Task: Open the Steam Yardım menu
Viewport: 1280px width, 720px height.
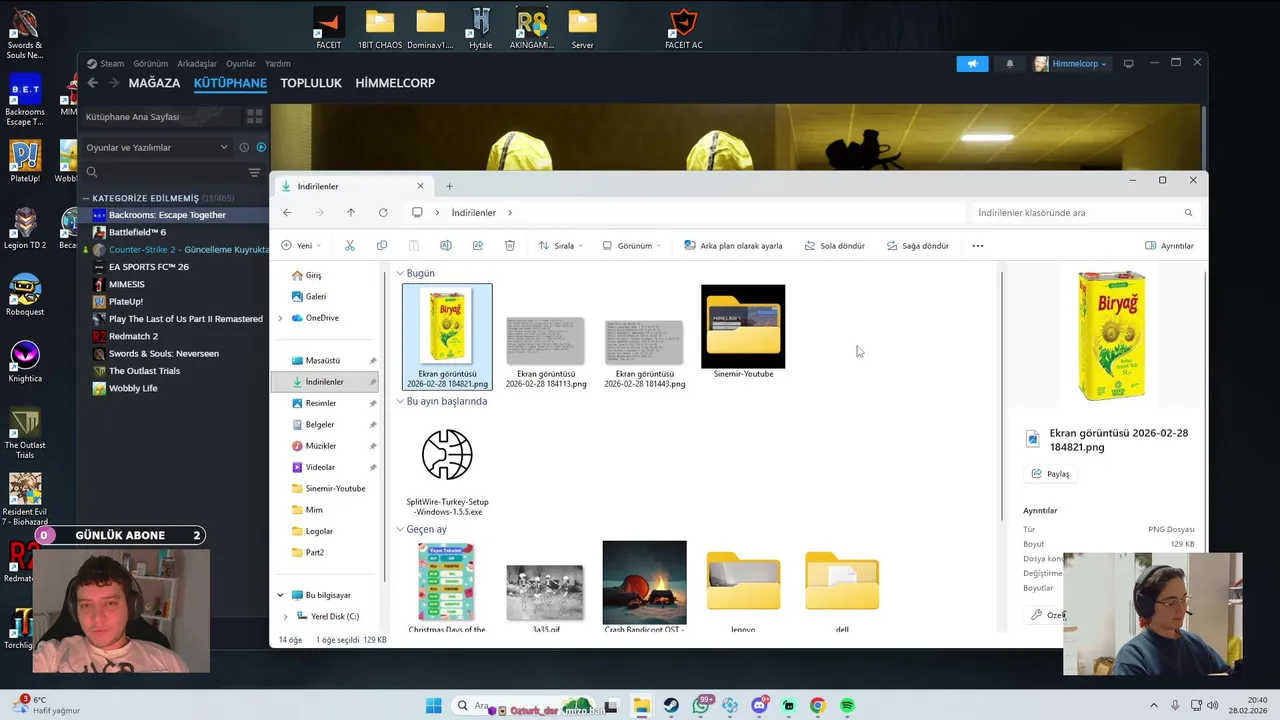Action: point(277,63)
